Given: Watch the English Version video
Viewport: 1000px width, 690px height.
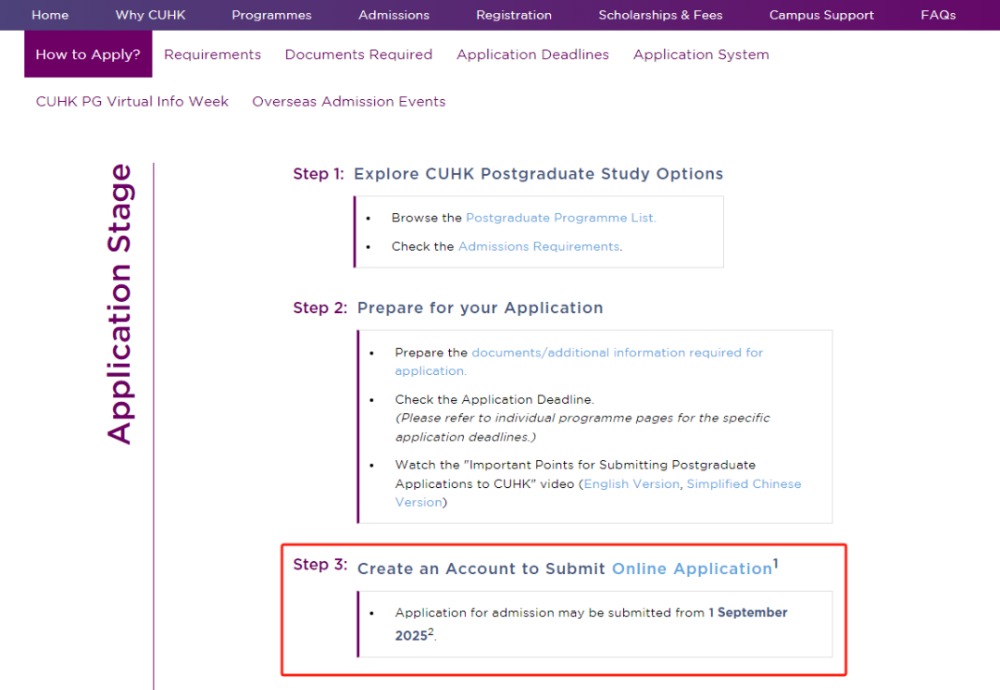Looking at the screenshot, I should coord(631,484).
